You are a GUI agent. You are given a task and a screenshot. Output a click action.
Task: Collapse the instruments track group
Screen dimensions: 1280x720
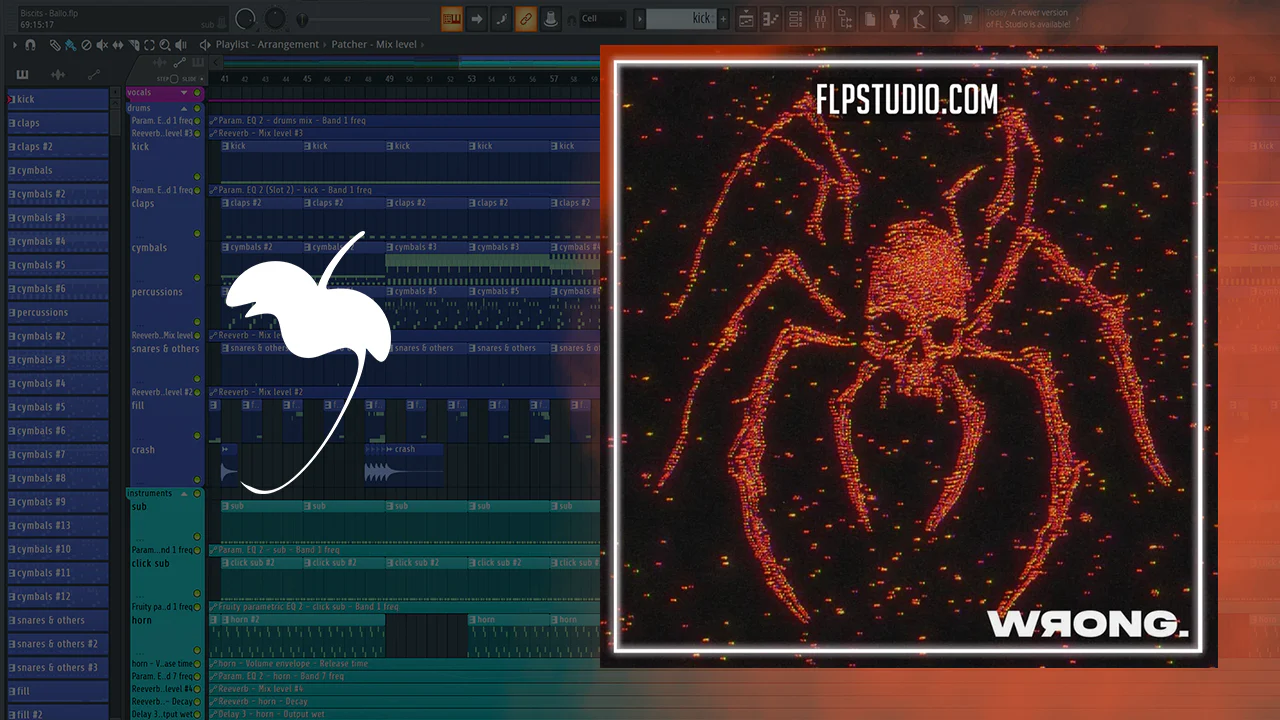coord(184,493)
